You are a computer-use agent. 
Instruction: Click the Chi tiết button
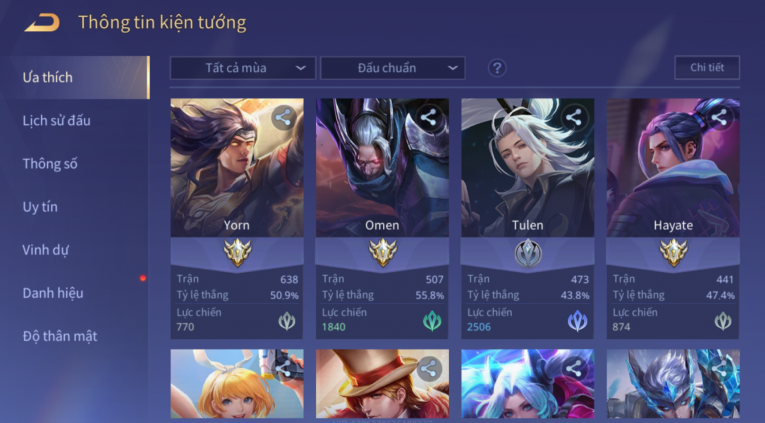[707, 67]
